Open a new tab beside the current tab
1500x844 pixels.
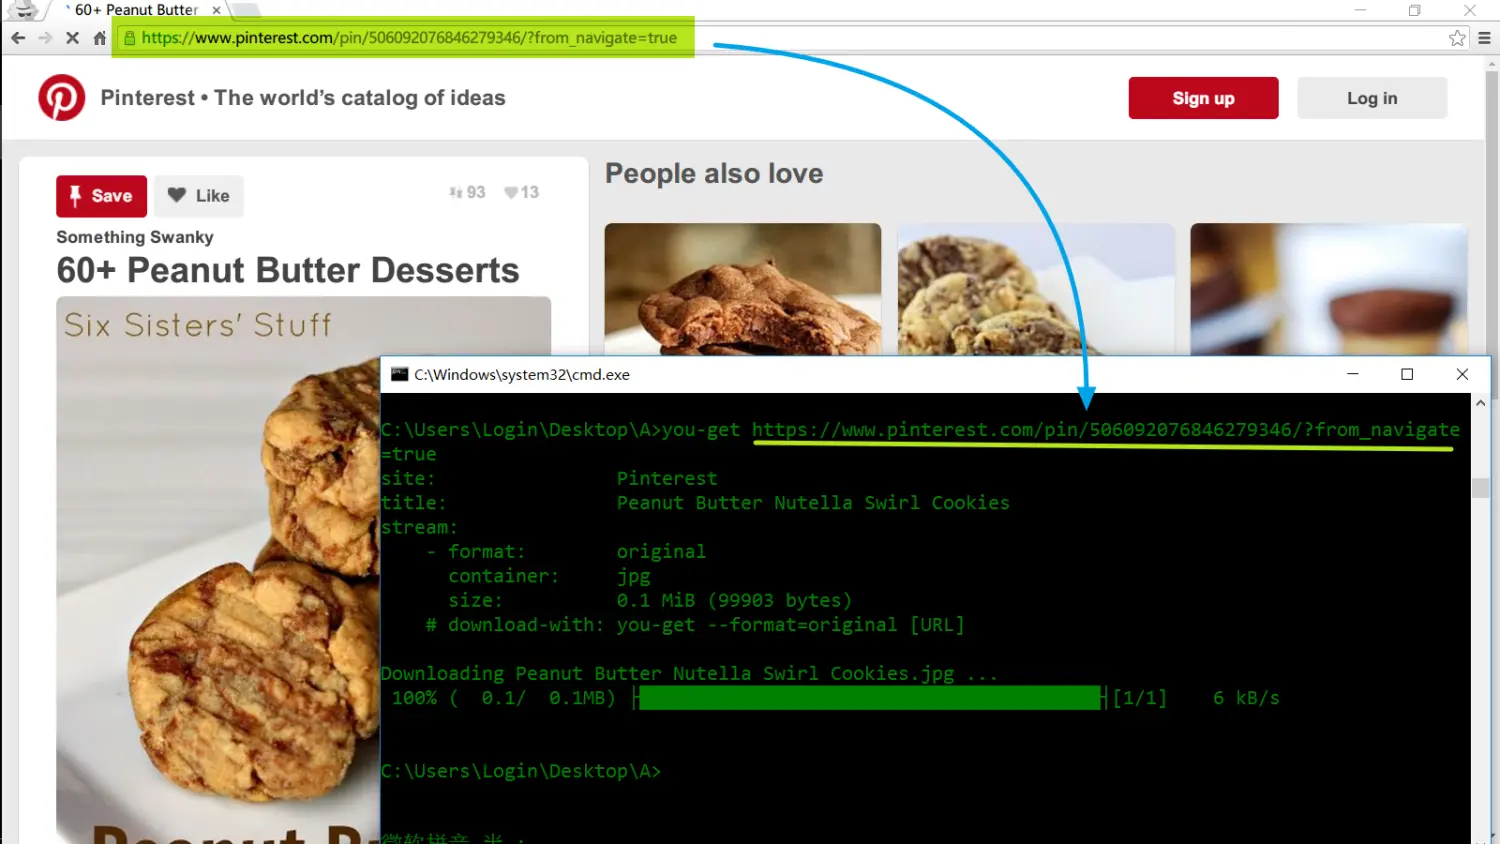[x=245, y=10]
